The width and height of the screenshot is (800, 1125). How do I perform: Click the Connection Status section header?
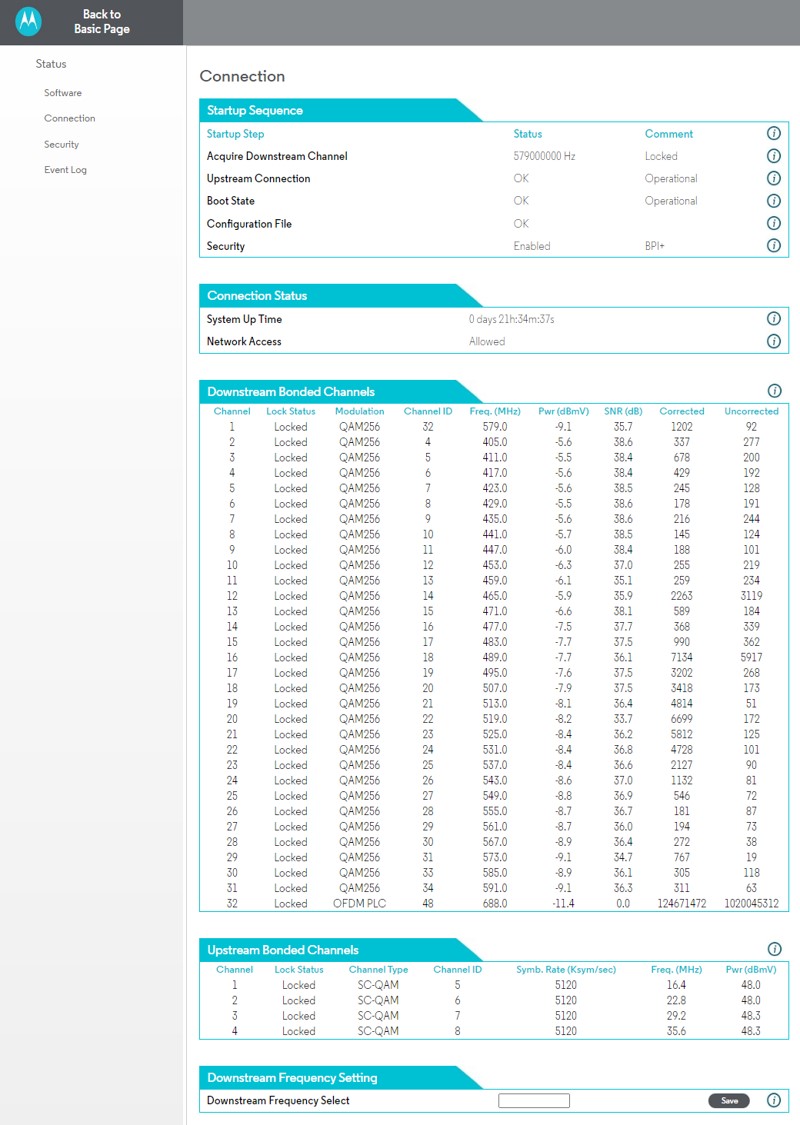(x=257, y=296)
